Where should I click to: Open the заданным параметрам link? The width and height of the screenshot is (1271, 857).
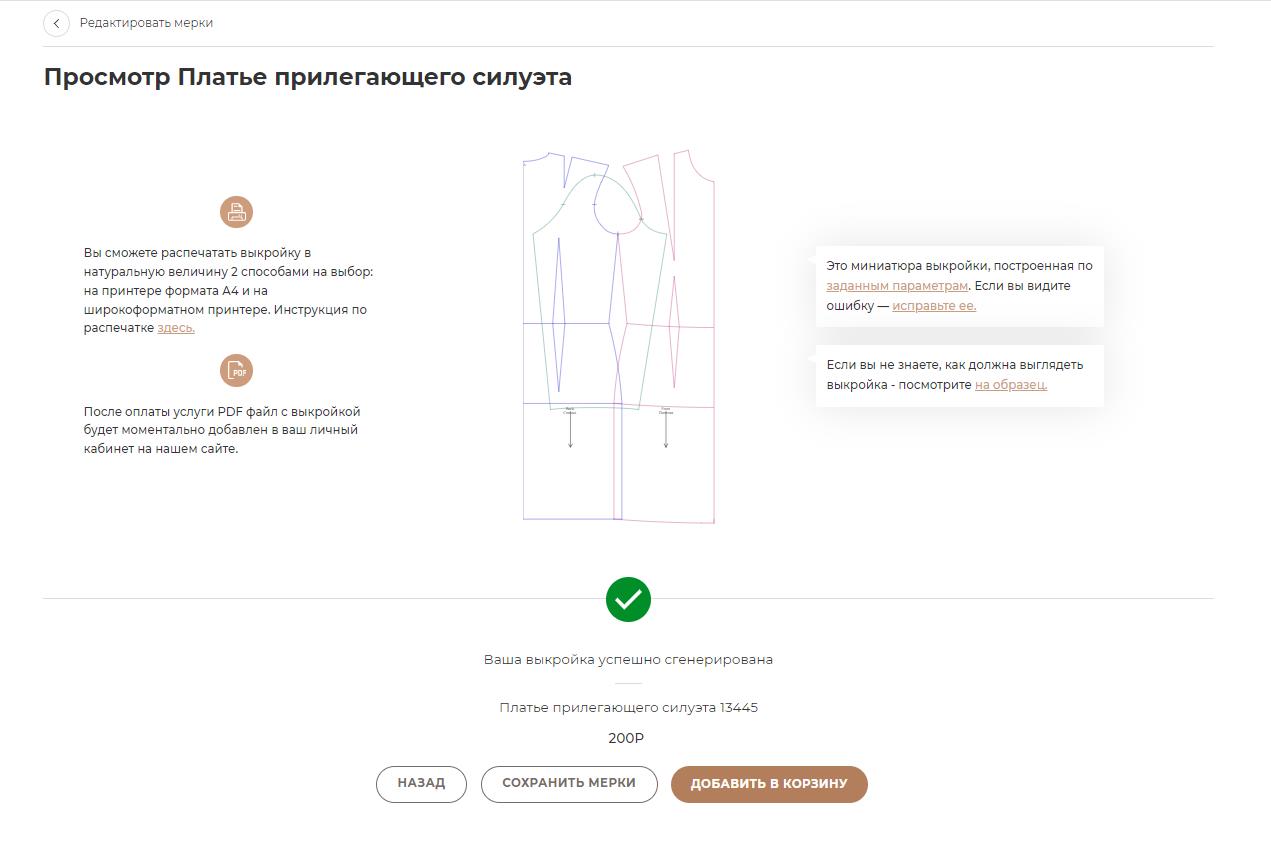click(897, 286)
